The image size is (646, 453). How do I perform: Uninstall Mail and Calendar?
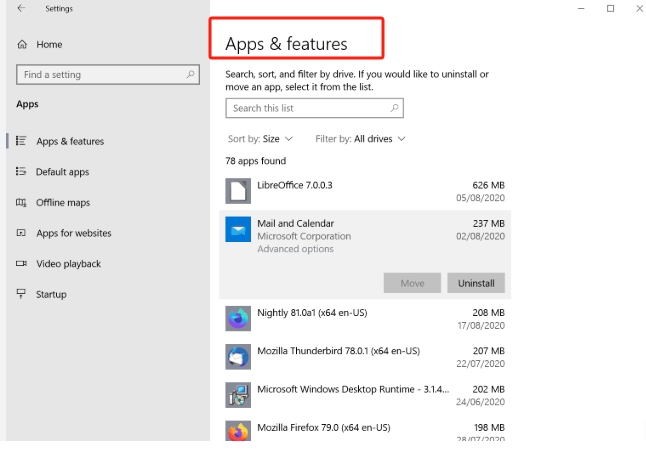[476, 283]
